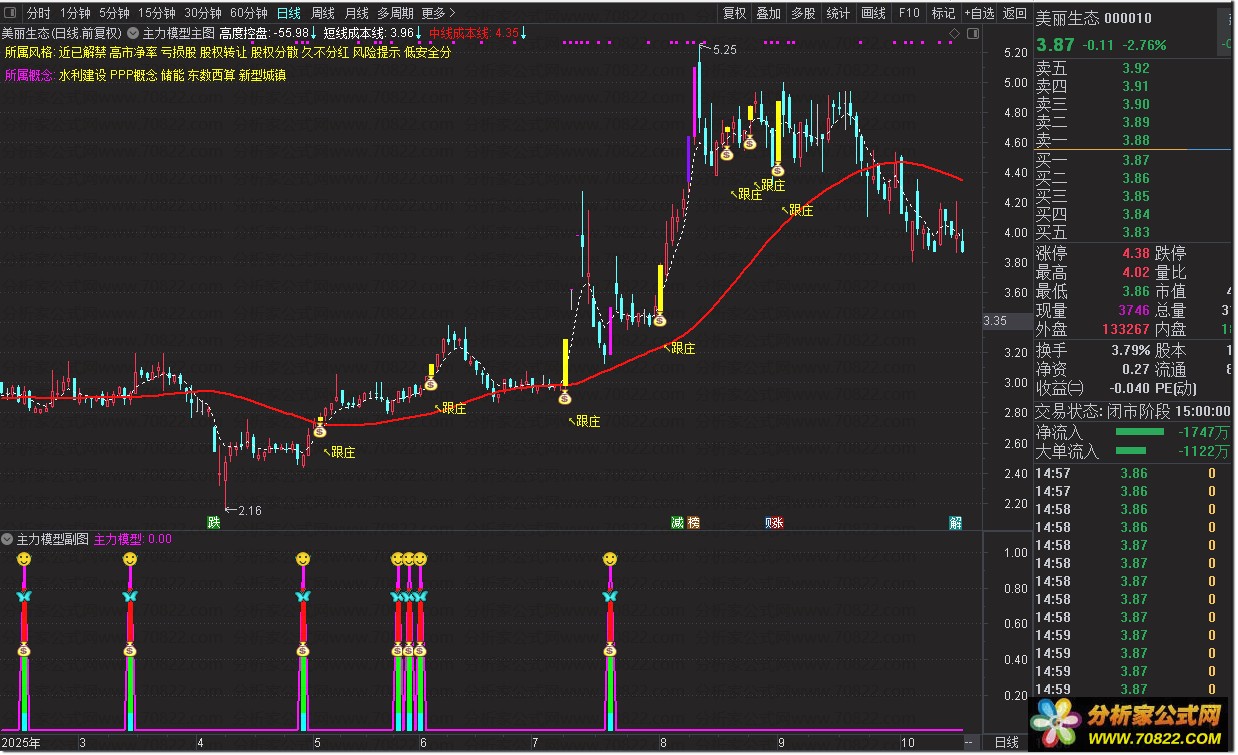Viewport: 1238px width, 755px height.
Task: Open the 榜 info marker
Action: coord(694,522)
